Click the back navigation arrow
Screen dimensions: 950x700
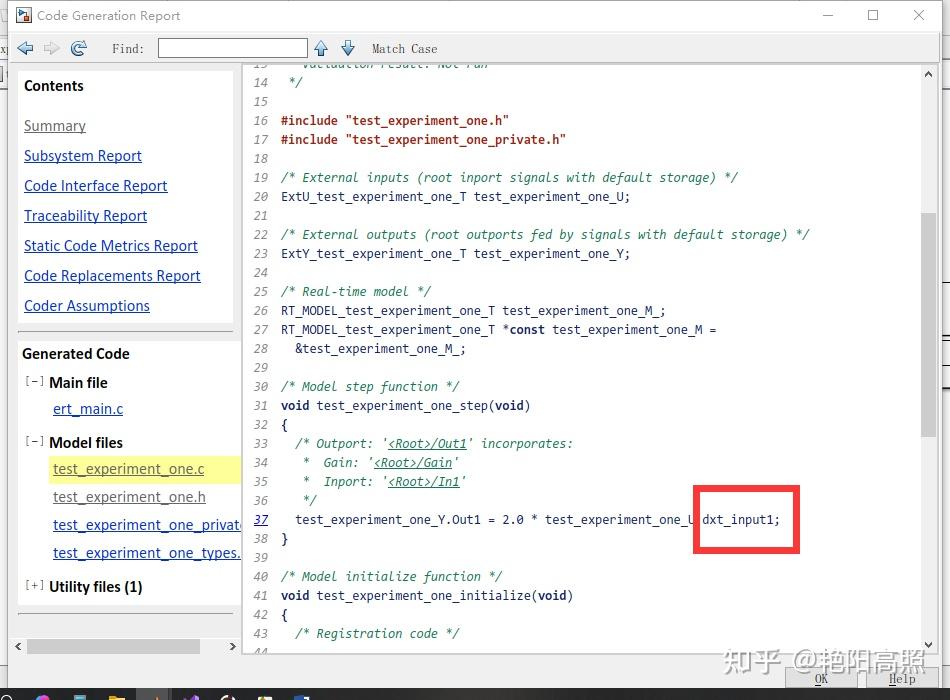25,48
